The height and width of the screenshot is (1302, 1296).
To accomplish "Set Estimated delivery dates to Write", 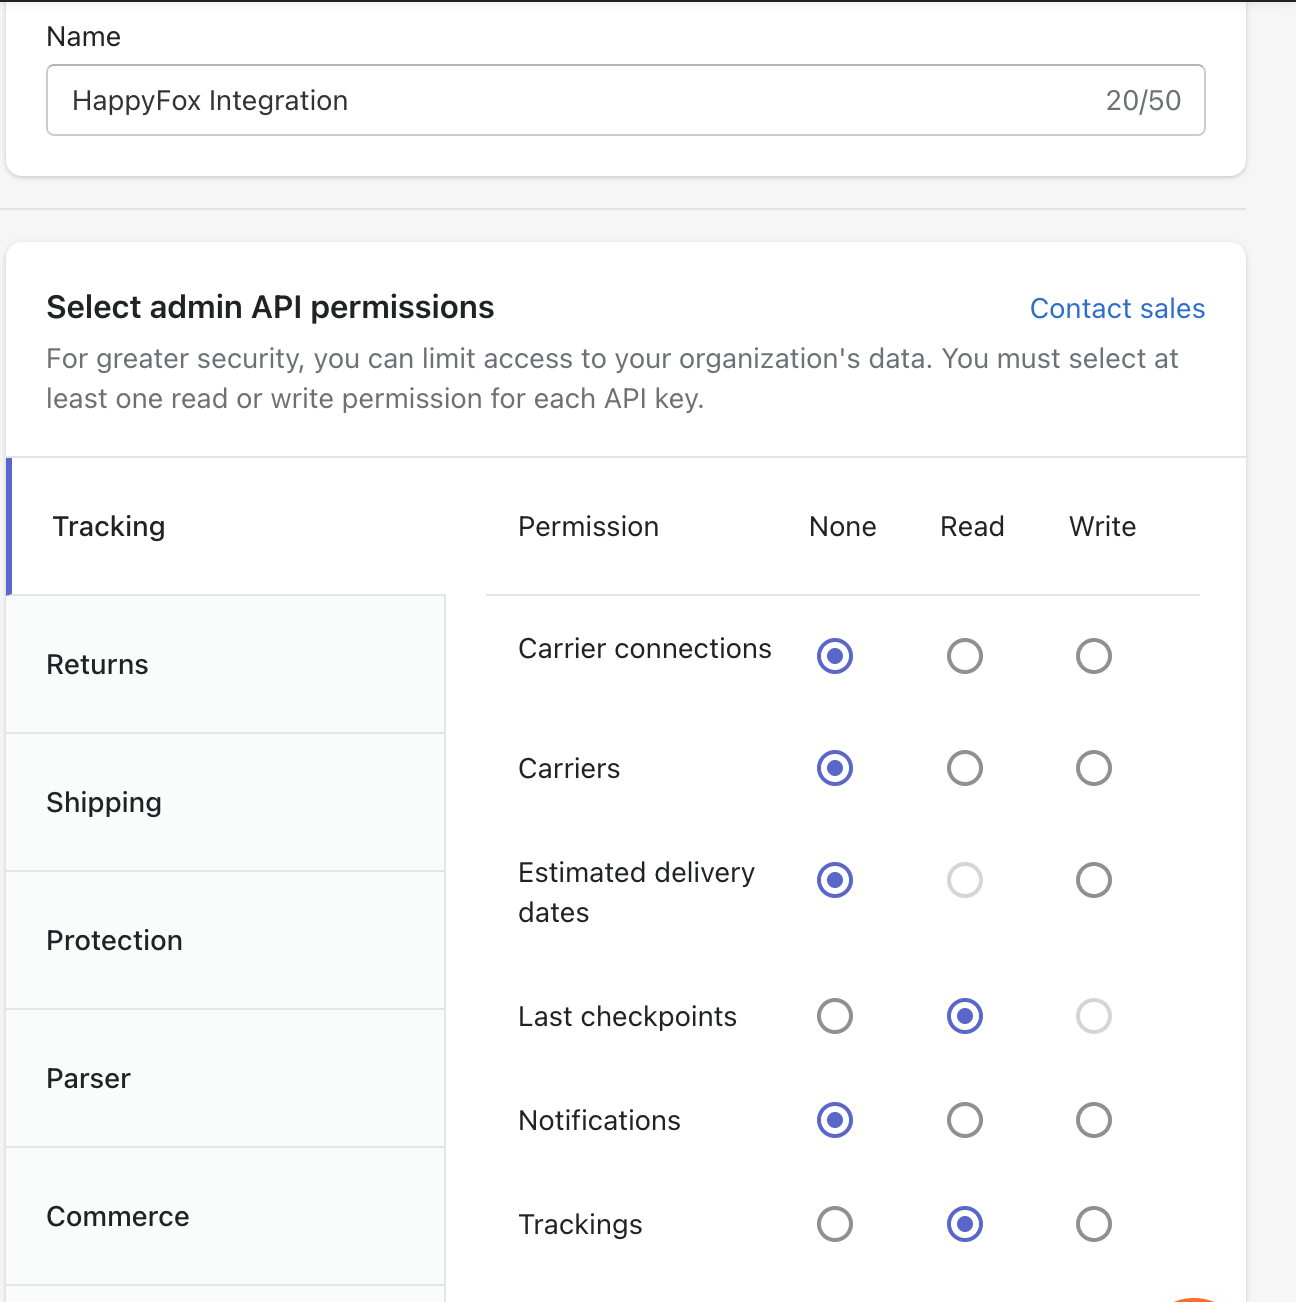I will tap(1093, 881).
